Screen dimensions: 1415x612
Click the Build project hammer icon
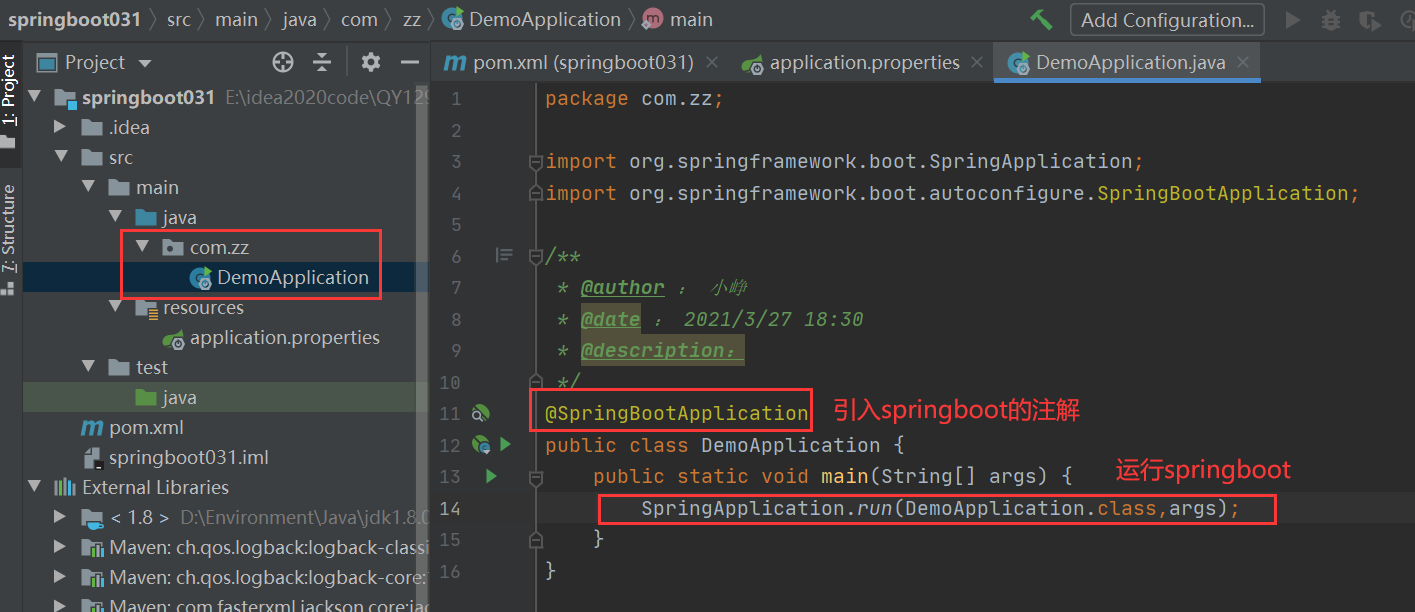pos(1041,20)
